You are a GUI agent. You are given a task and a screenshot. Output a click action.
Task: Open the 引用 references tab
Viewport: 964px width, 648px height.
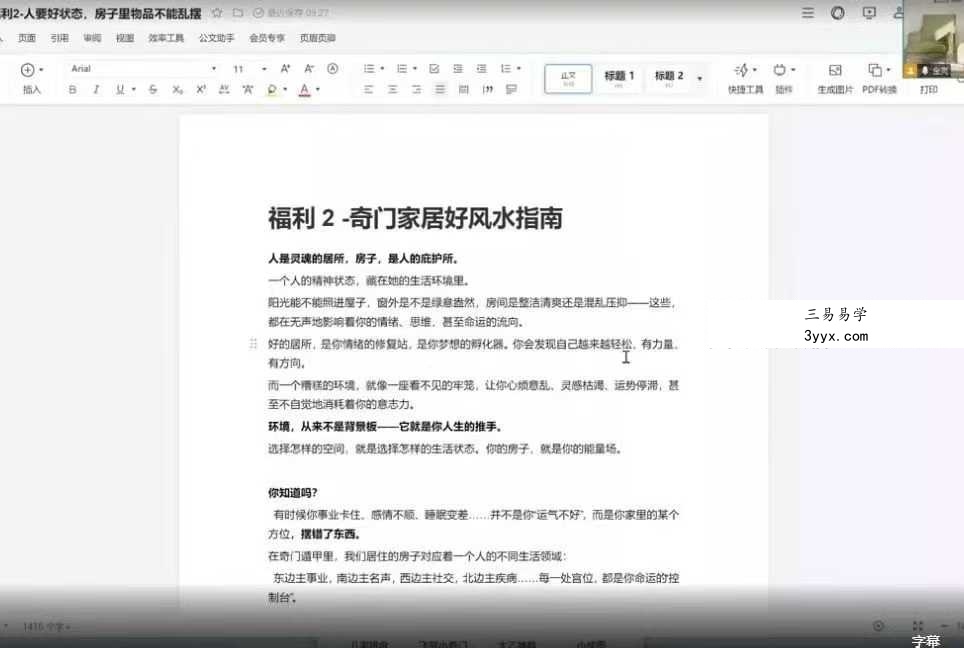point(60,38)
